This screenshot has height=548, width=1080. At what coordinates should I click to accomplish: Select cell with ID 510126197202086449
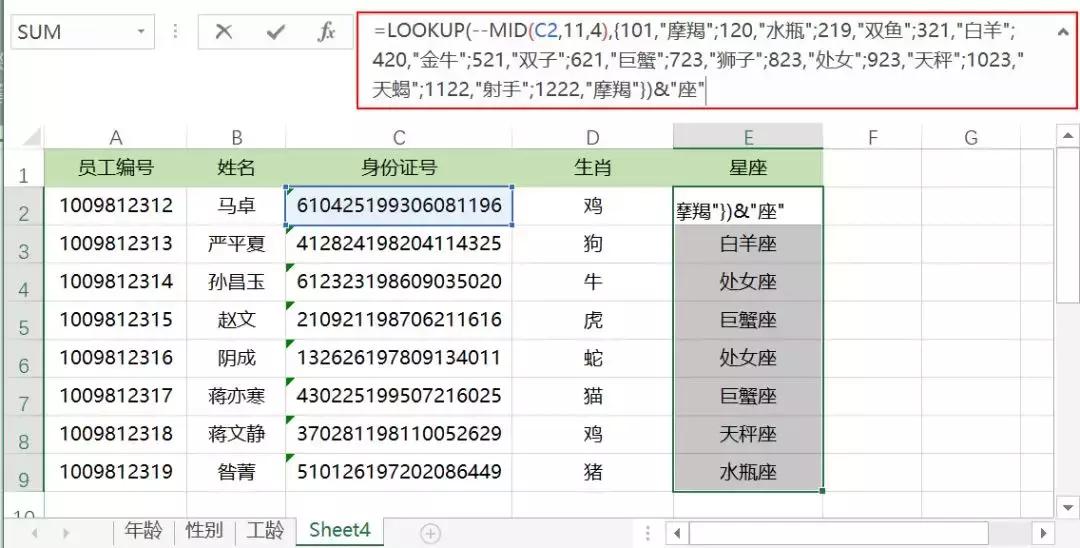(399, 472)
